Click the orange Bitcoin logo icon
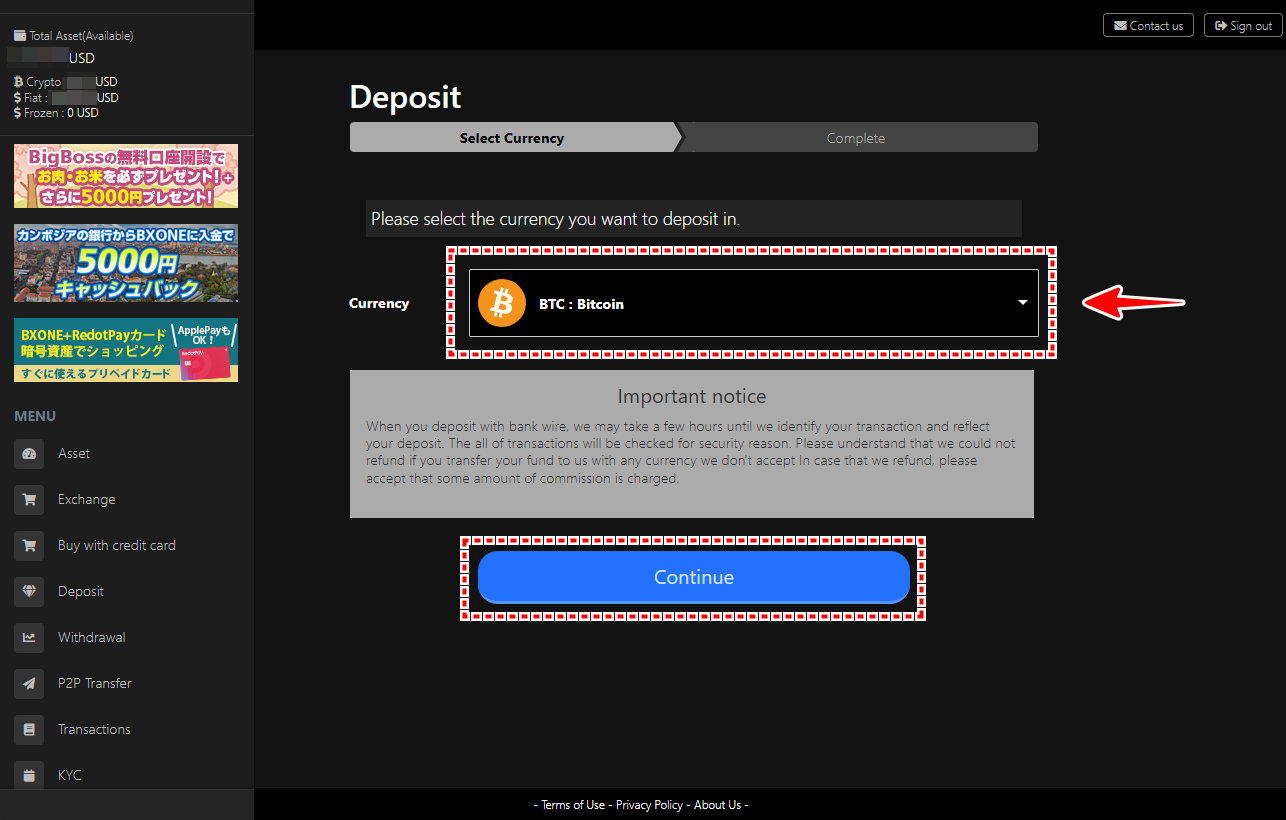This screenshot has height=820, width=1286. [x=502, y=303]
